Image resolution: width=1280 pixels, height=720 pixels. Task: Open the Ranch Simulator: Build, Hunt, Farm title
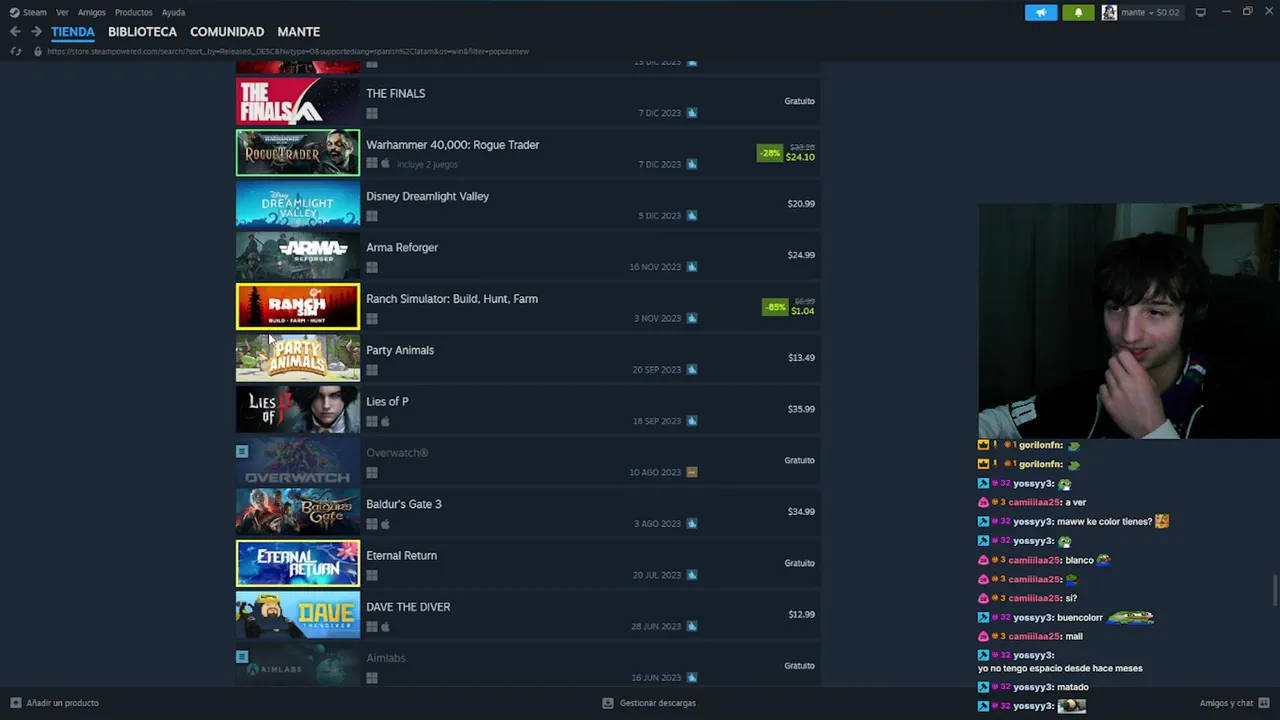coord(452,299)
